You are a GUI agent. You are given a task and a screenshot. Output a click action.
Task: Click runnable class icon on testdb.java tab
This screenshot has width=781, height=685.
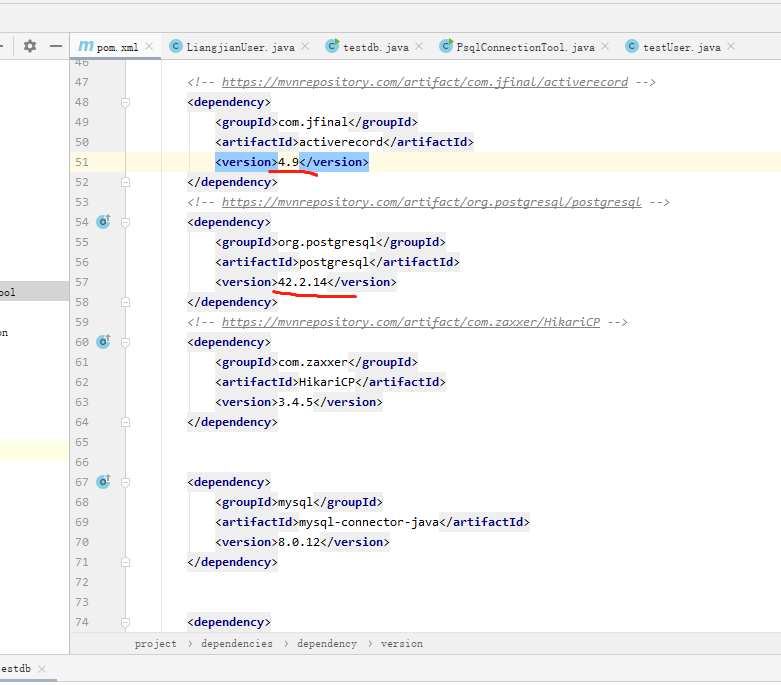(x=332, y=46)
